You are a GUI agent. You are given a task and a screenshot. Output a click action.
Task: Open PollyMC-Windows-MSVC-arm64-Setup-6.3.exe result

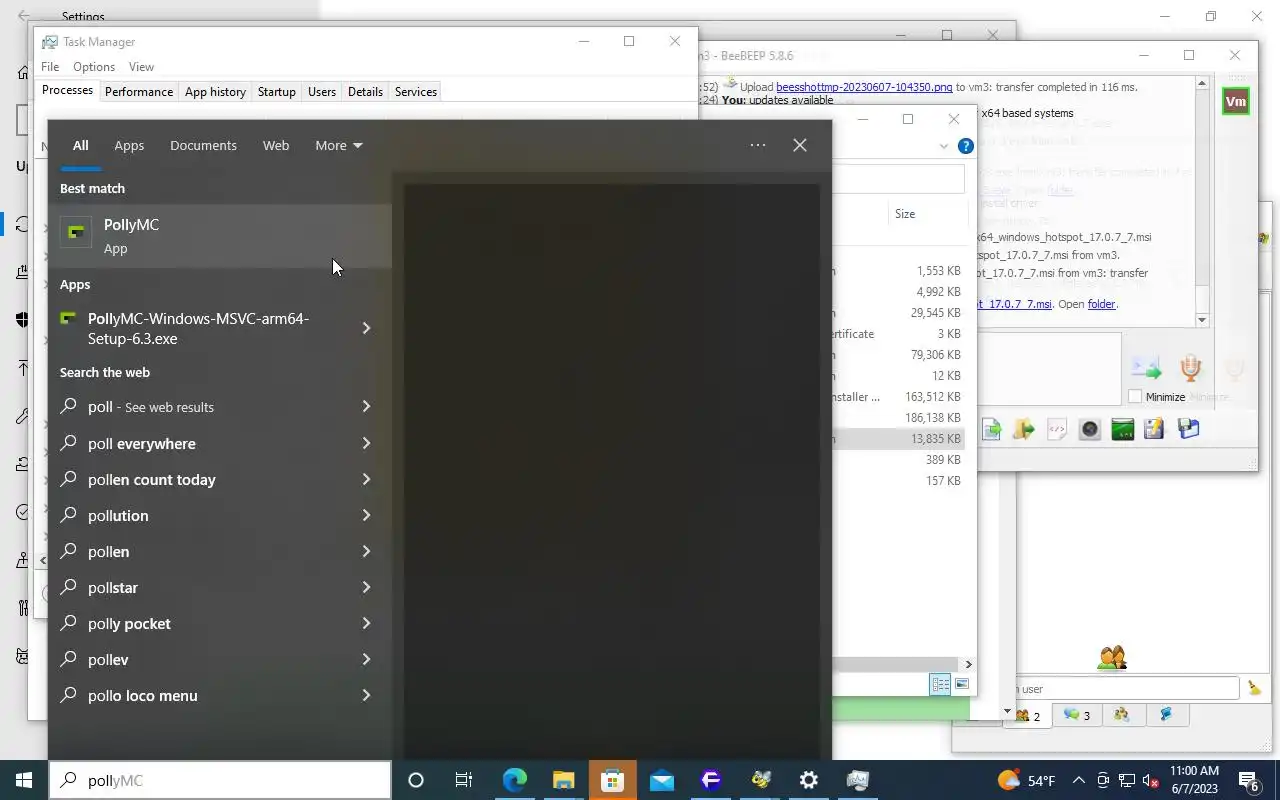click(198, 328)
